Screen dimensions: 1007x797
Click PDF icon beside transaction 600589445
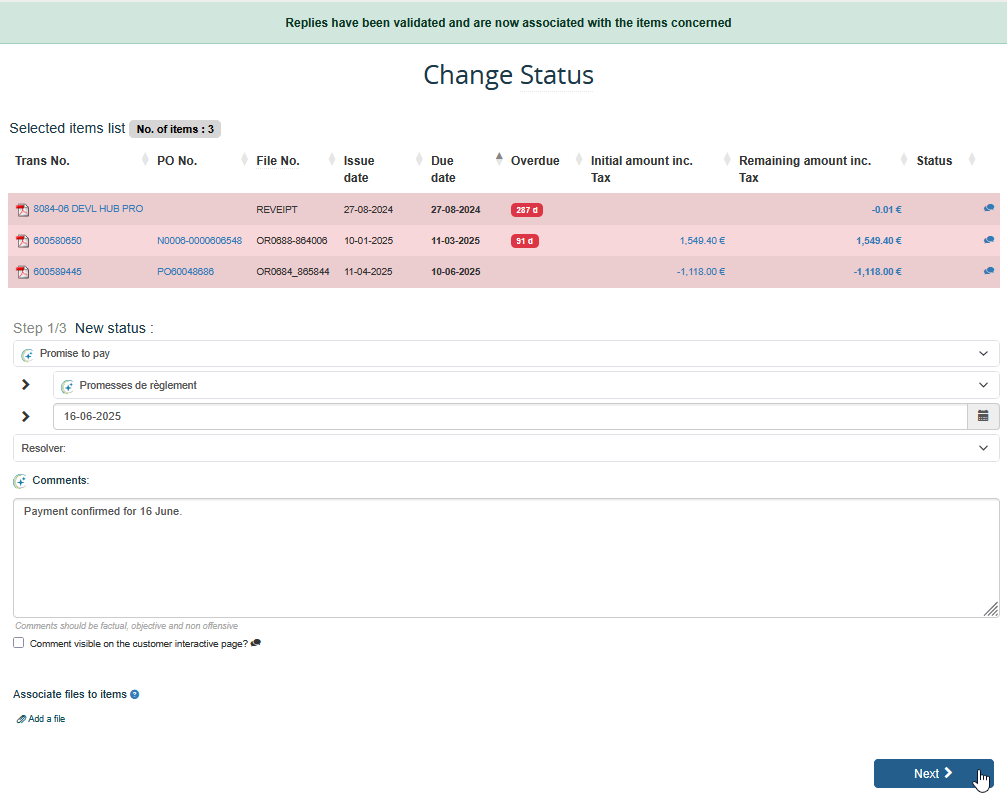(22, 272)
